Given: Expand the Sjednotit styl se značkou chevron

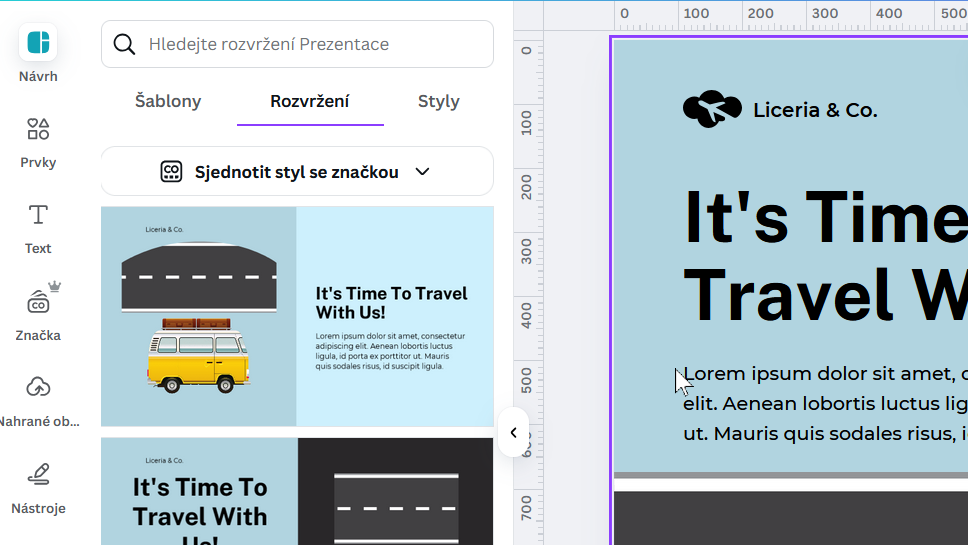Looking at the screenshot, I should click(422, 172).
